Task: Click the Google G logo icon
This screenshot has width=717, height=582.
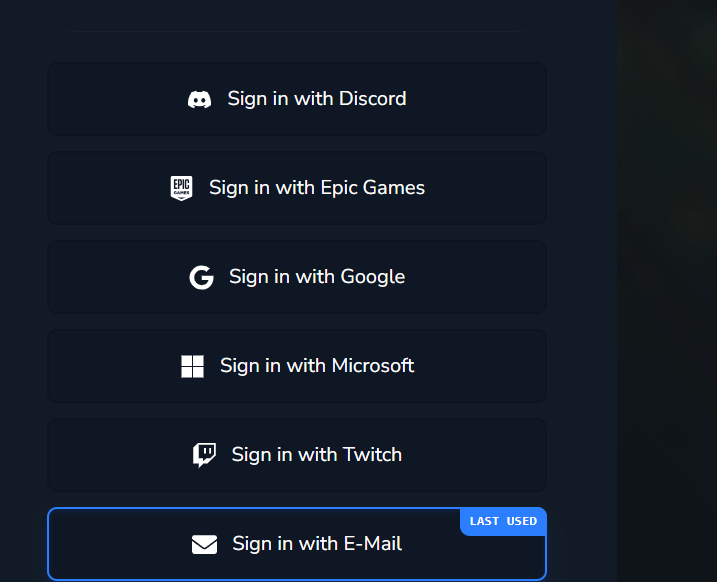Action: tap(201, 277)
